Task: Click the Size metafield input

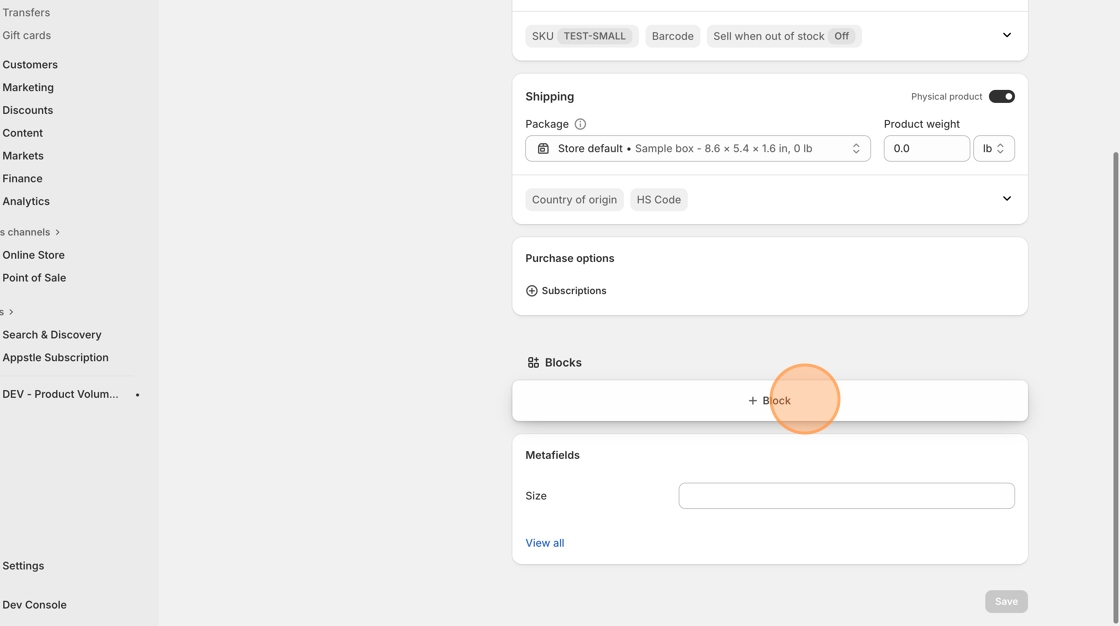Action: [846, 496]
